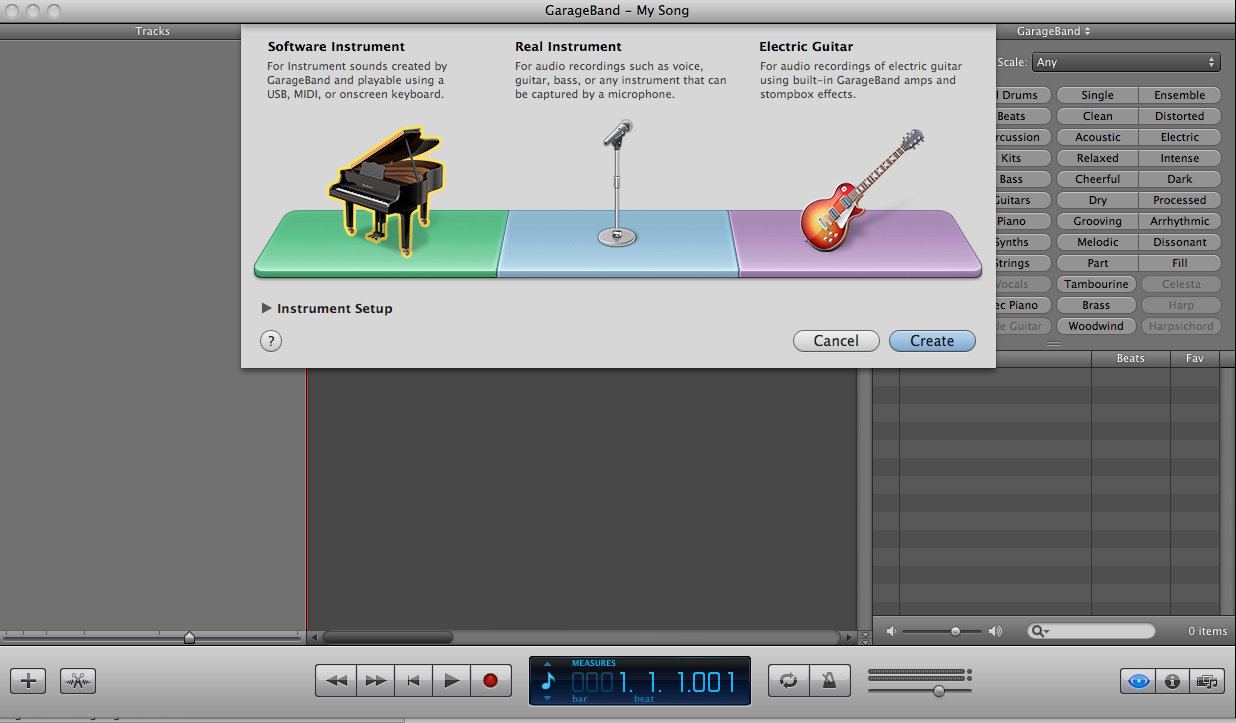Show the track info button
1236x723 pixels.
coord(1173,681)
